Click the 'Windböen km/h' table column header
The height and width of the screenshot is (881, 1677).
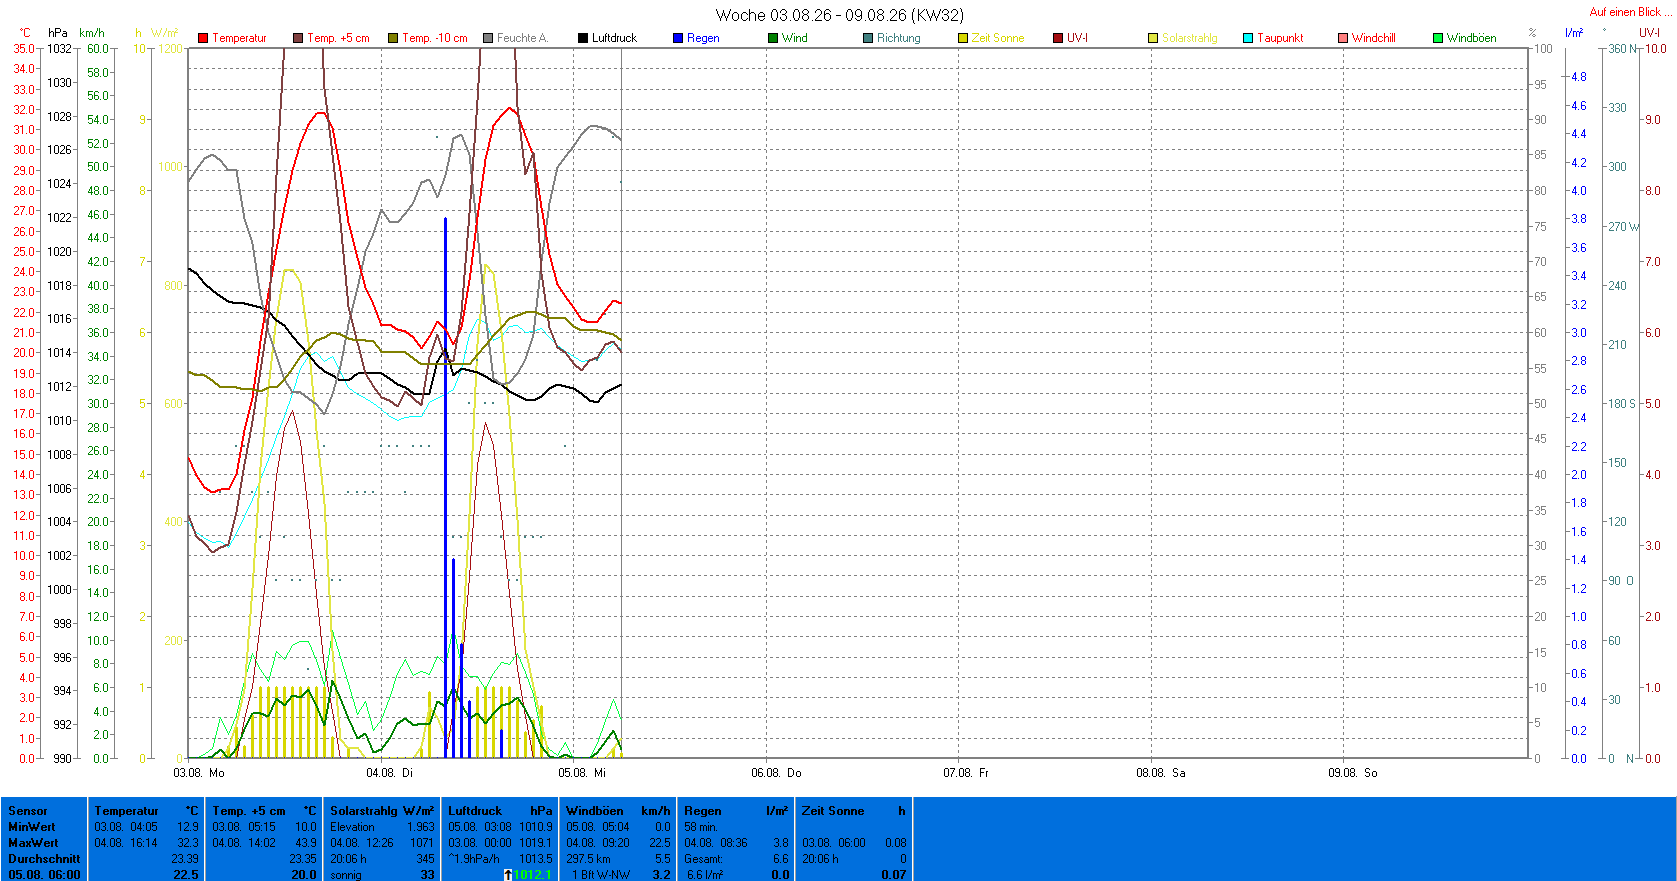pyautogui.click(x=618, y=811)
